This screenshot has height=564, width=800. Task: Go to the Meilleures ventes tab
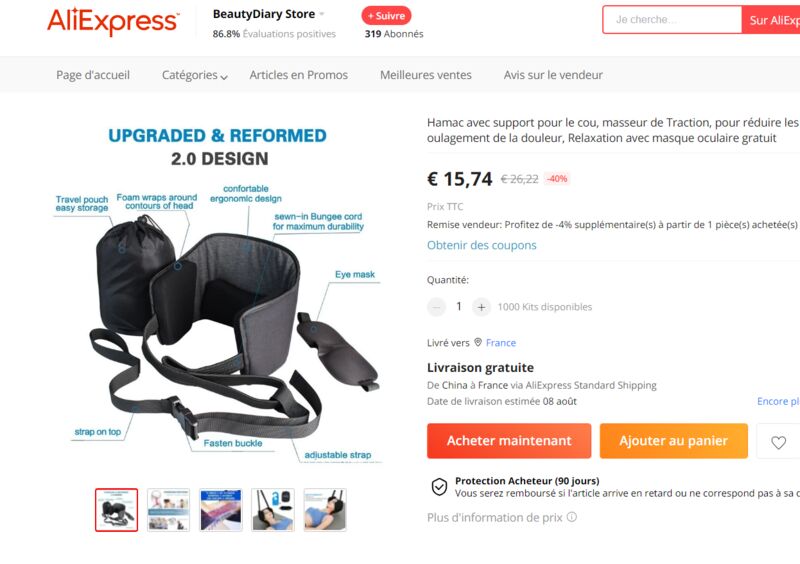[x=426, y=75]
